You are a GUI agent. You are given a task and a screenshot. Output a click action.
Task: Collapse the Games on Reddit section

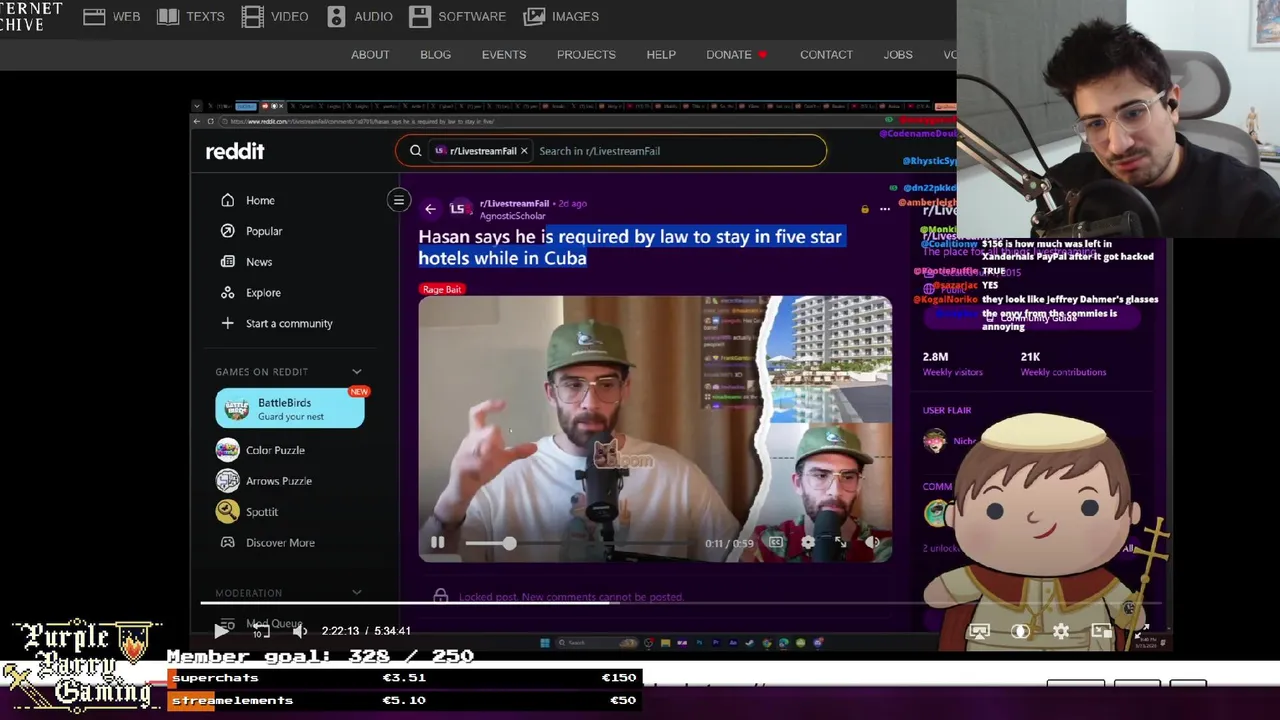(x=356, y=372)
